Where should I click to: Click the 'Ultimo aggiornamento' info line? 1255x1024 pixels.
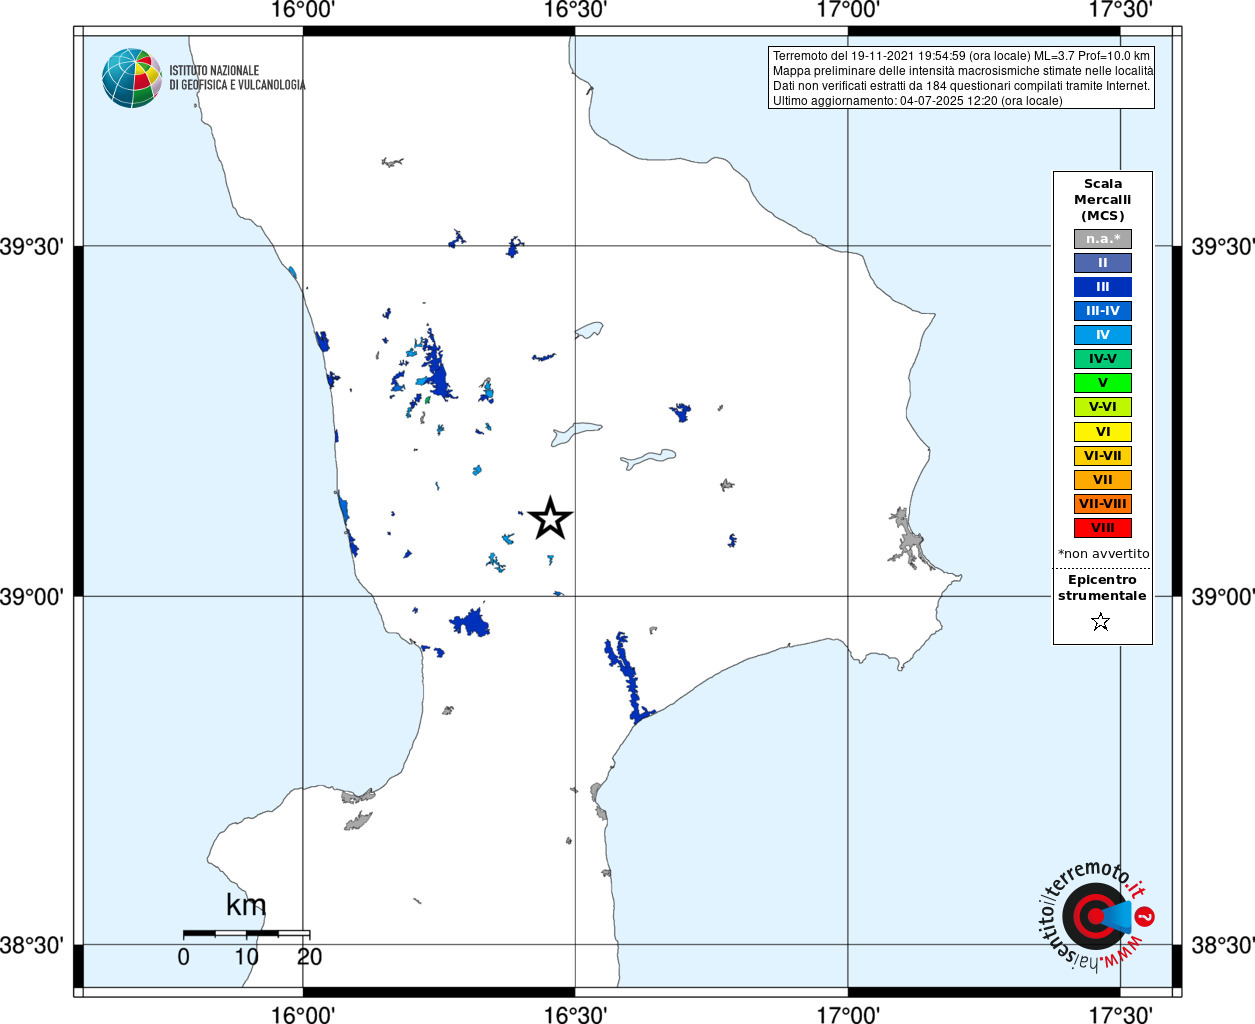coord(917,101)
